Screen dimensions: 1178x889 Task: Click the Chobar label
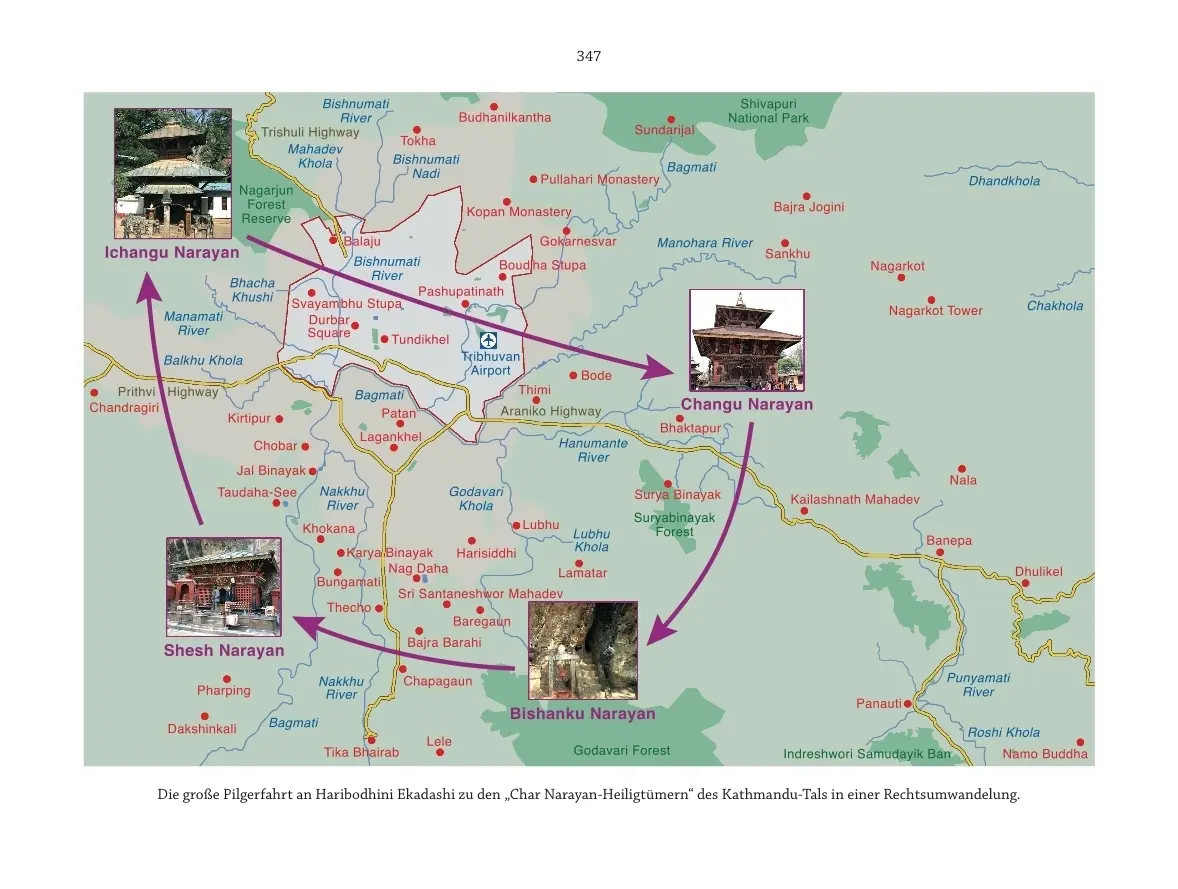pos(275,446)
